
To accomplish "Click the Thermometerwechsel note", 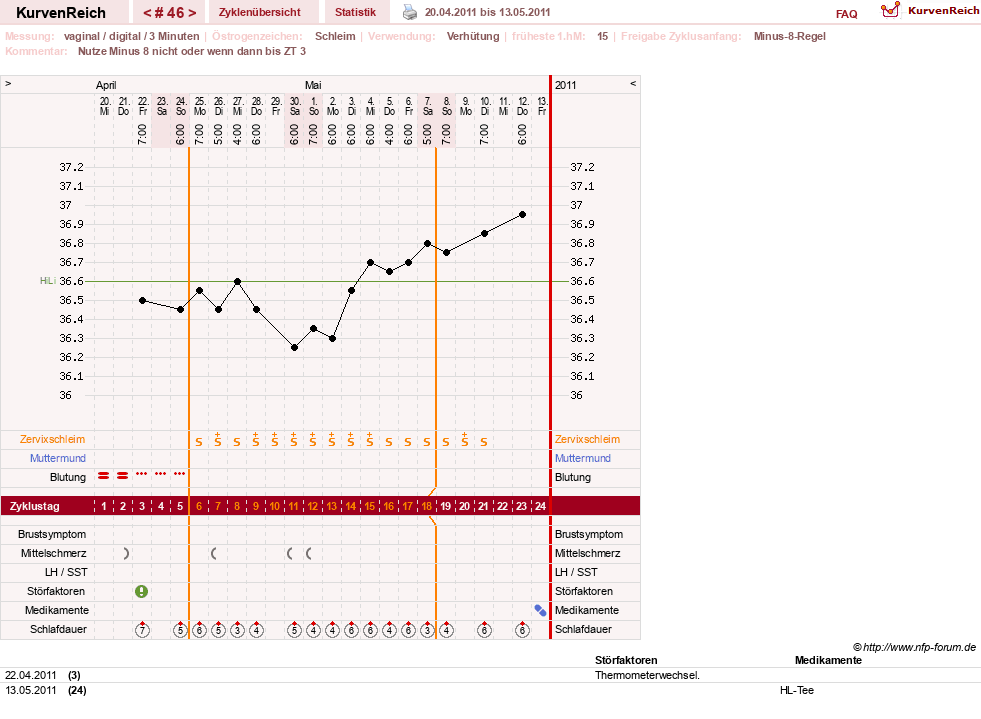I will pos(648,675).
